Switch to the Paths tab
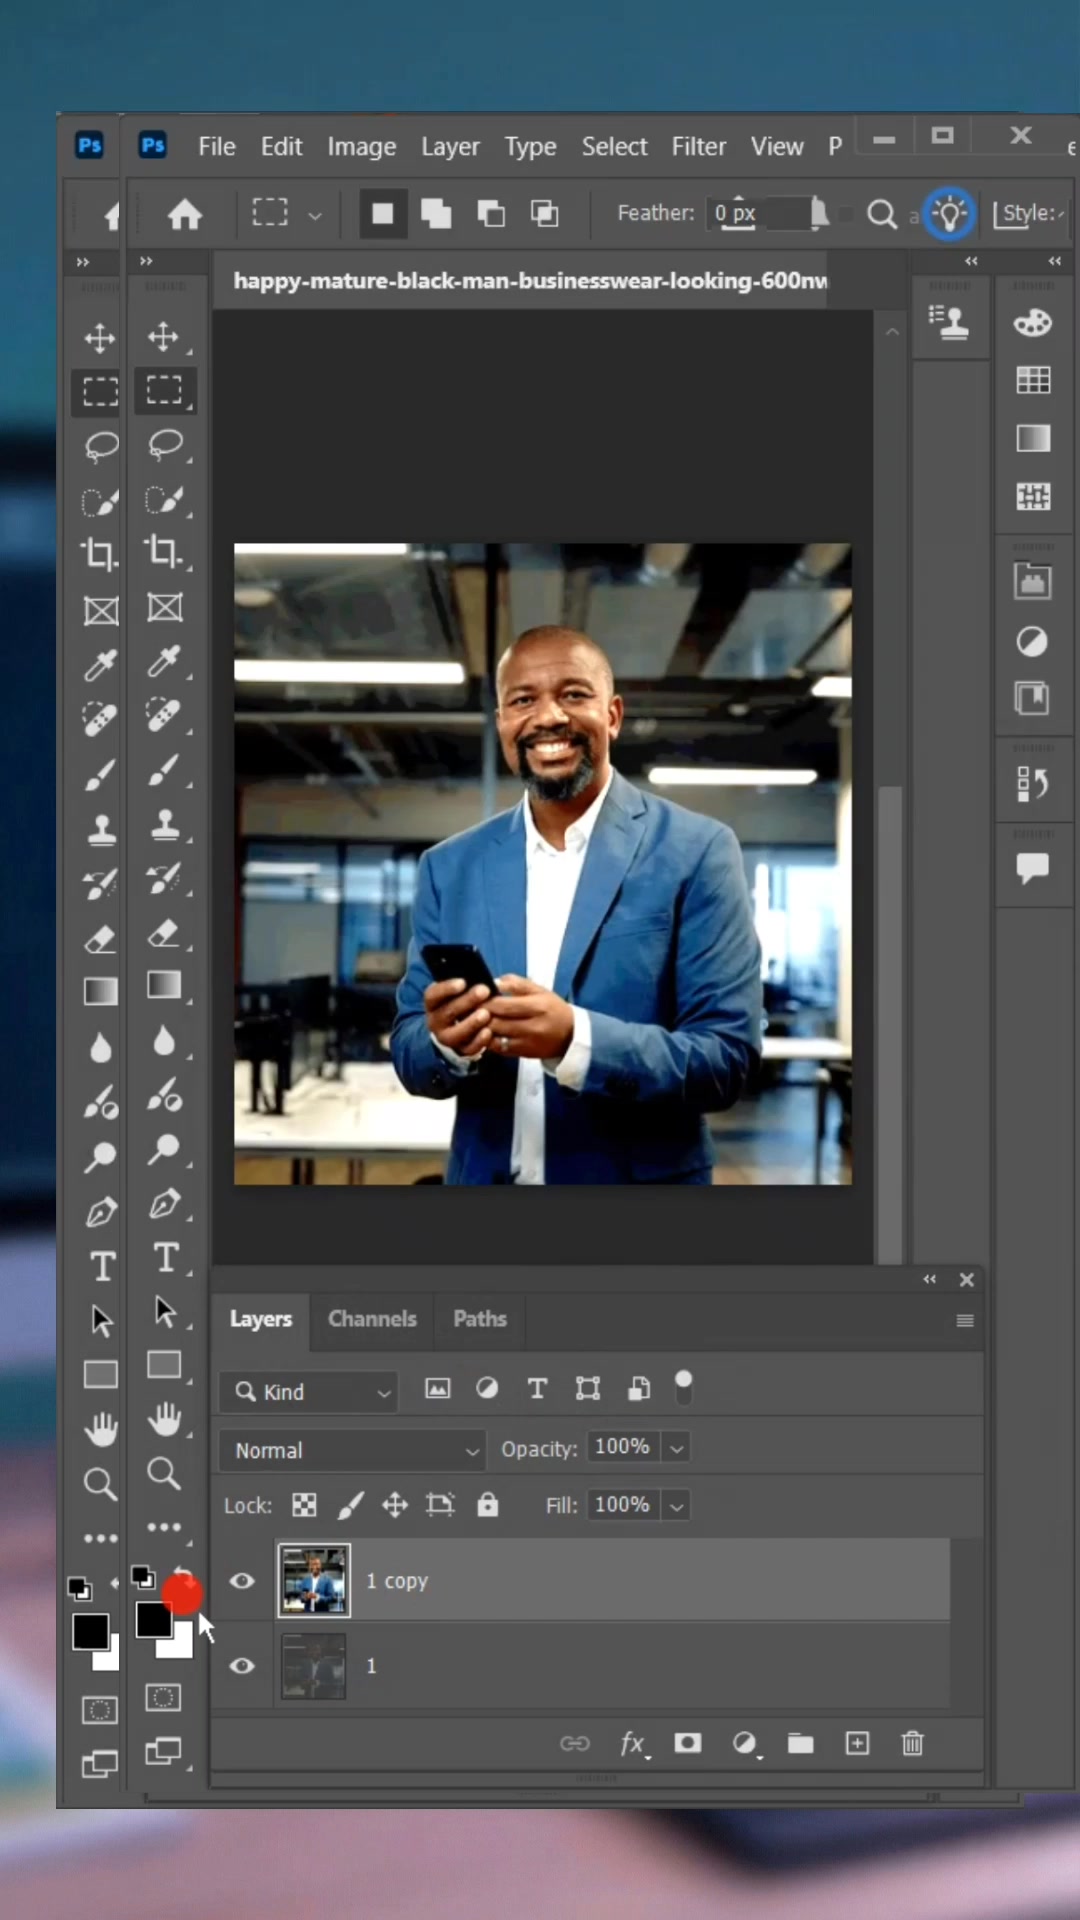 [x=480, y=1319]
